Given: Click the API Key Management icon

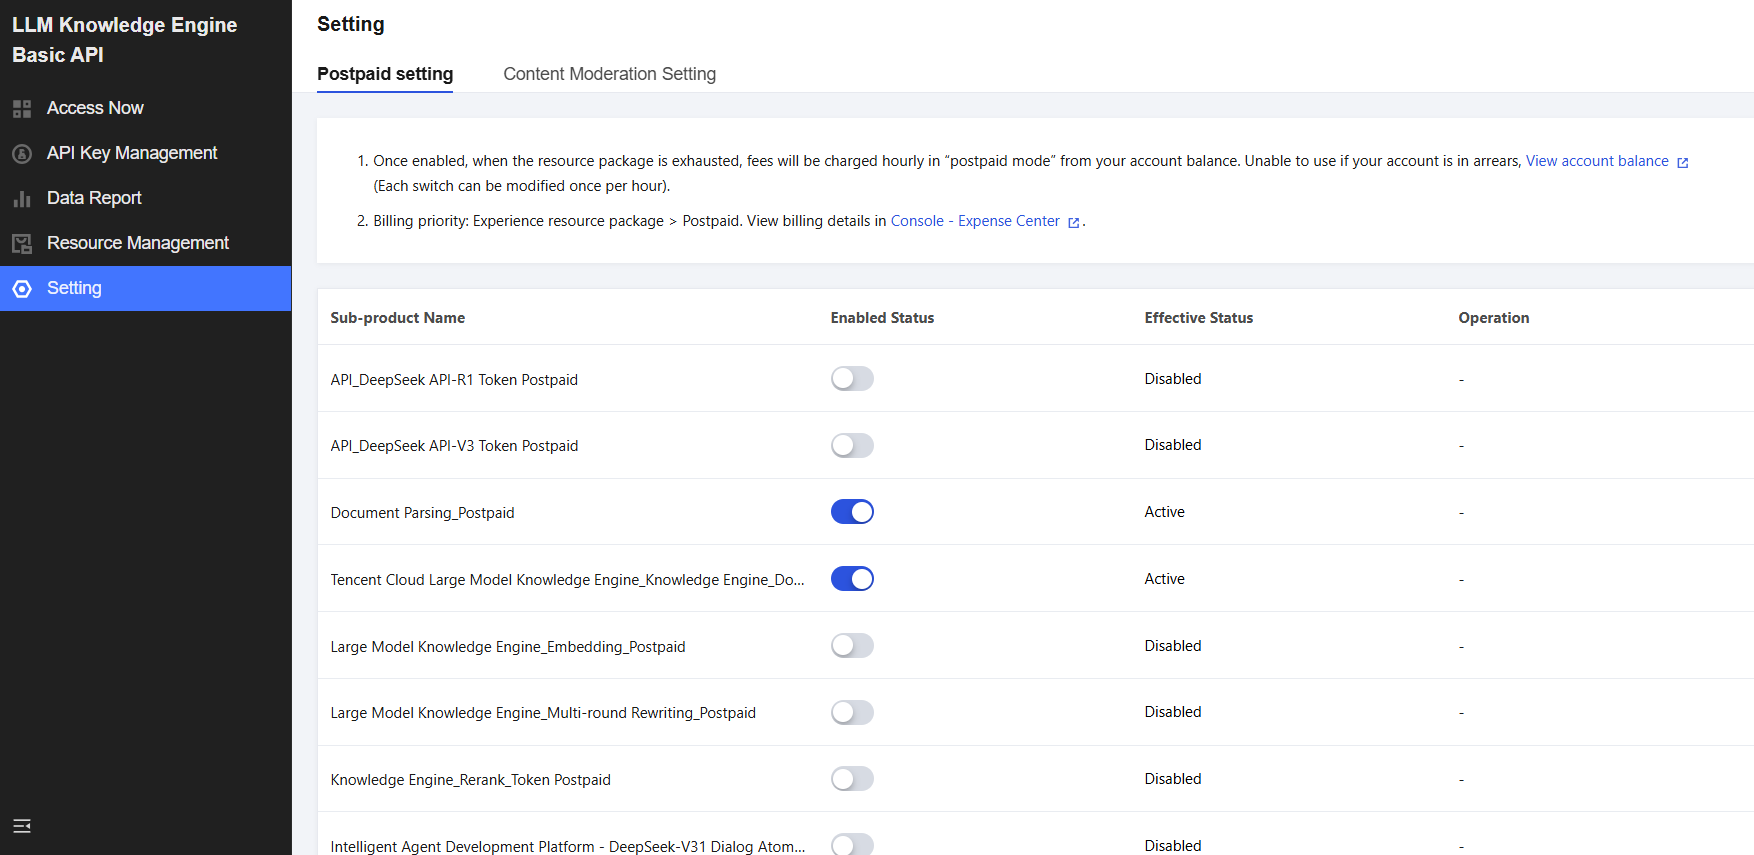Looking at the screenshot, I should [x=22, y=153].
